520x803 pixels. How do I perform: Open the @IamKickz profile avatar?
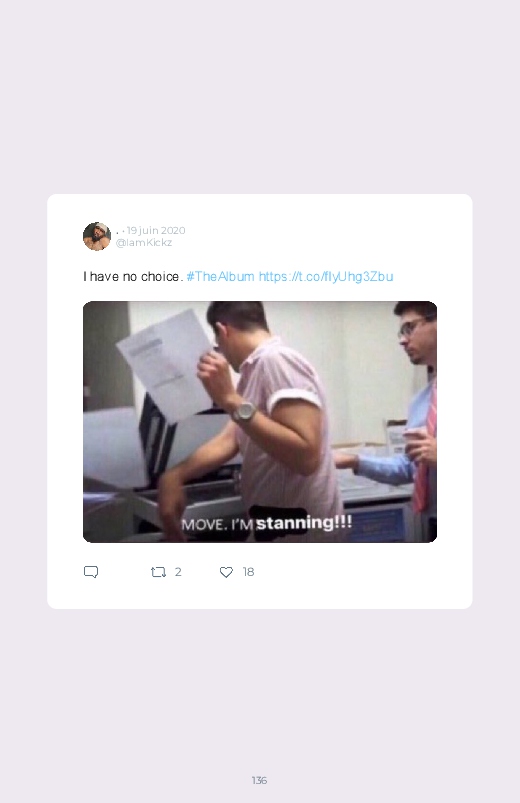pyautogui.click(x=97, y=236)
